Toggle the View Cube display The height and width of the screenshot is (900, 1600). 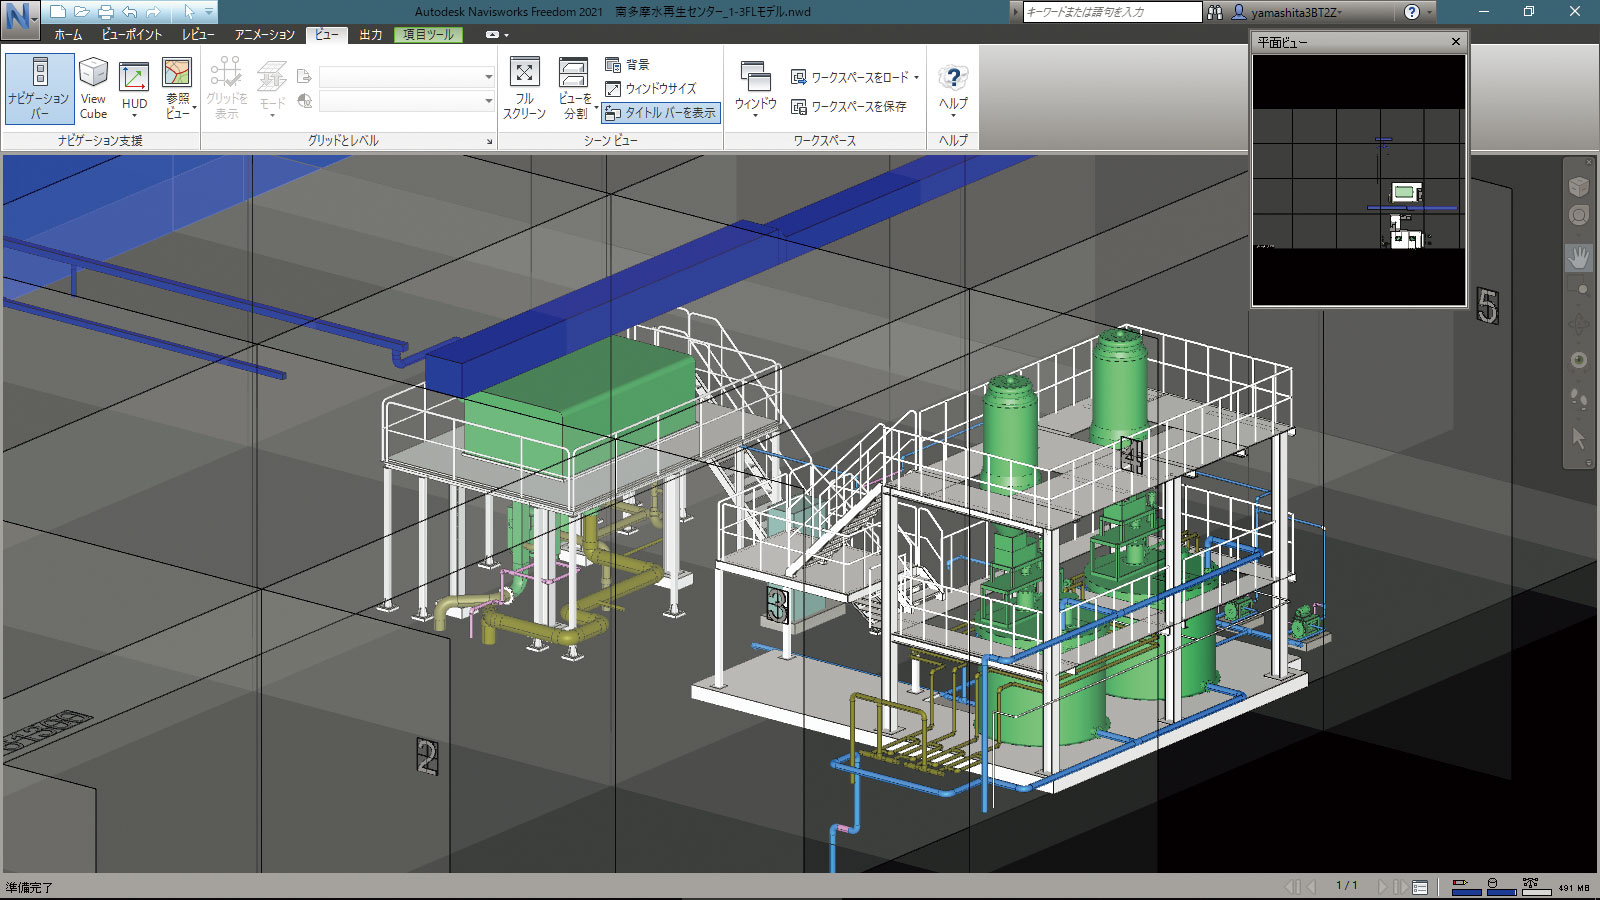tap(93, 88)
